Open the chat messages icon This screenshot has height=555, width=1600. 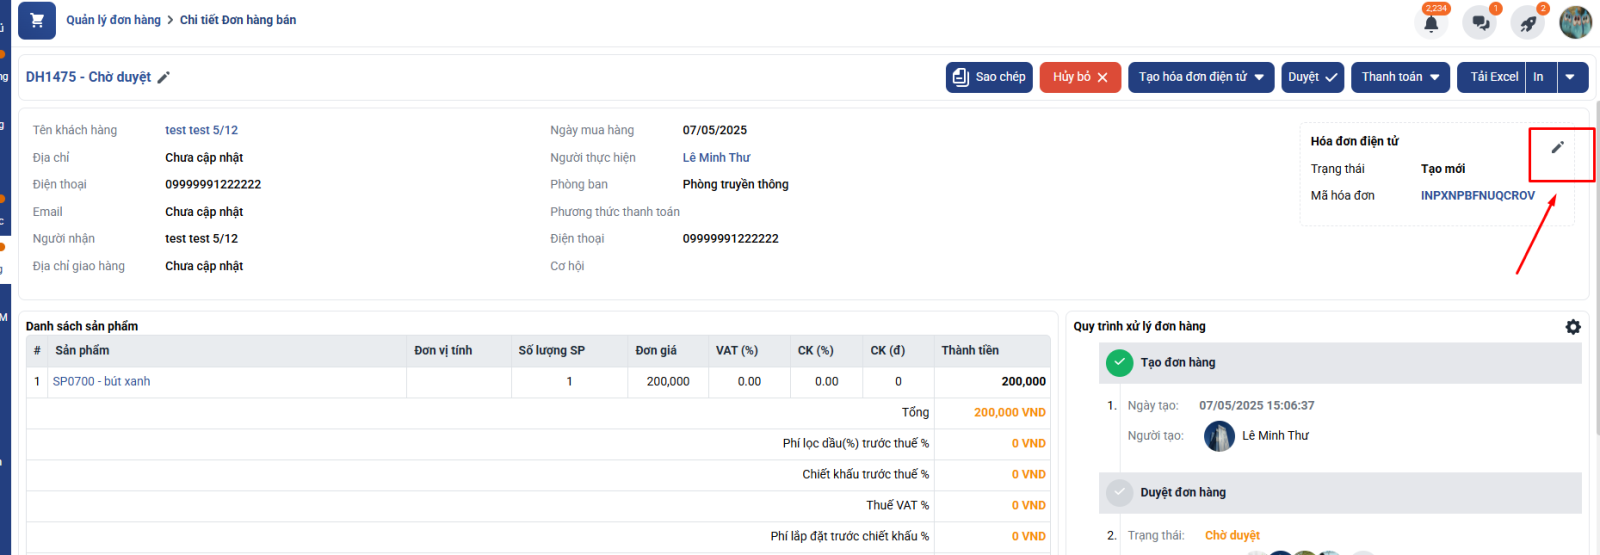(x=1479, y=23)
